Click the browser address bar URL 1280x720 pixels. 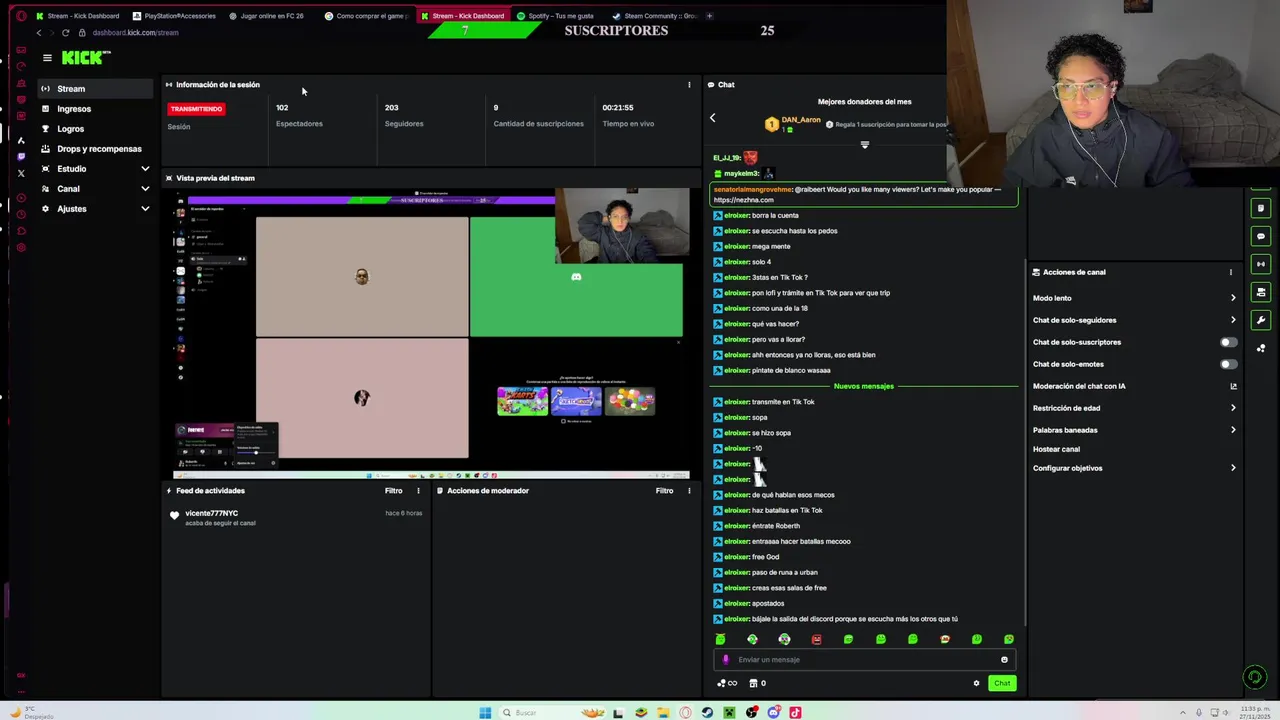click(135, 33)
